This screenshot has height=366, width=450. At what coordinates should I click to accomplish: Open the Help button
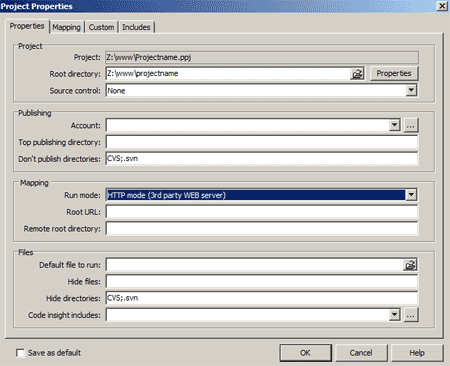417,353
